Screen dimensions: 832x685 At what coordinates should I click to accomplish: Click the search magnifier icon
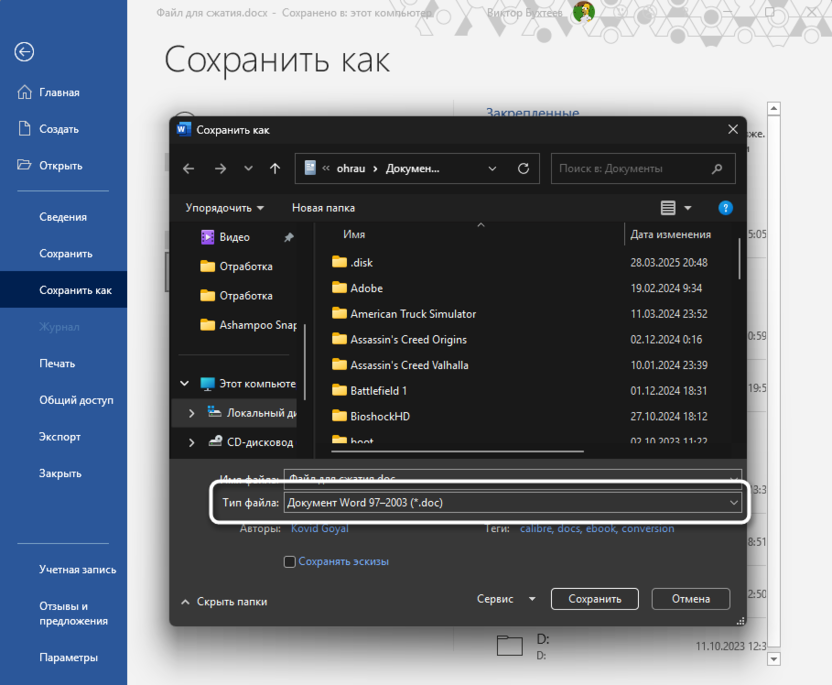point(717,169)
